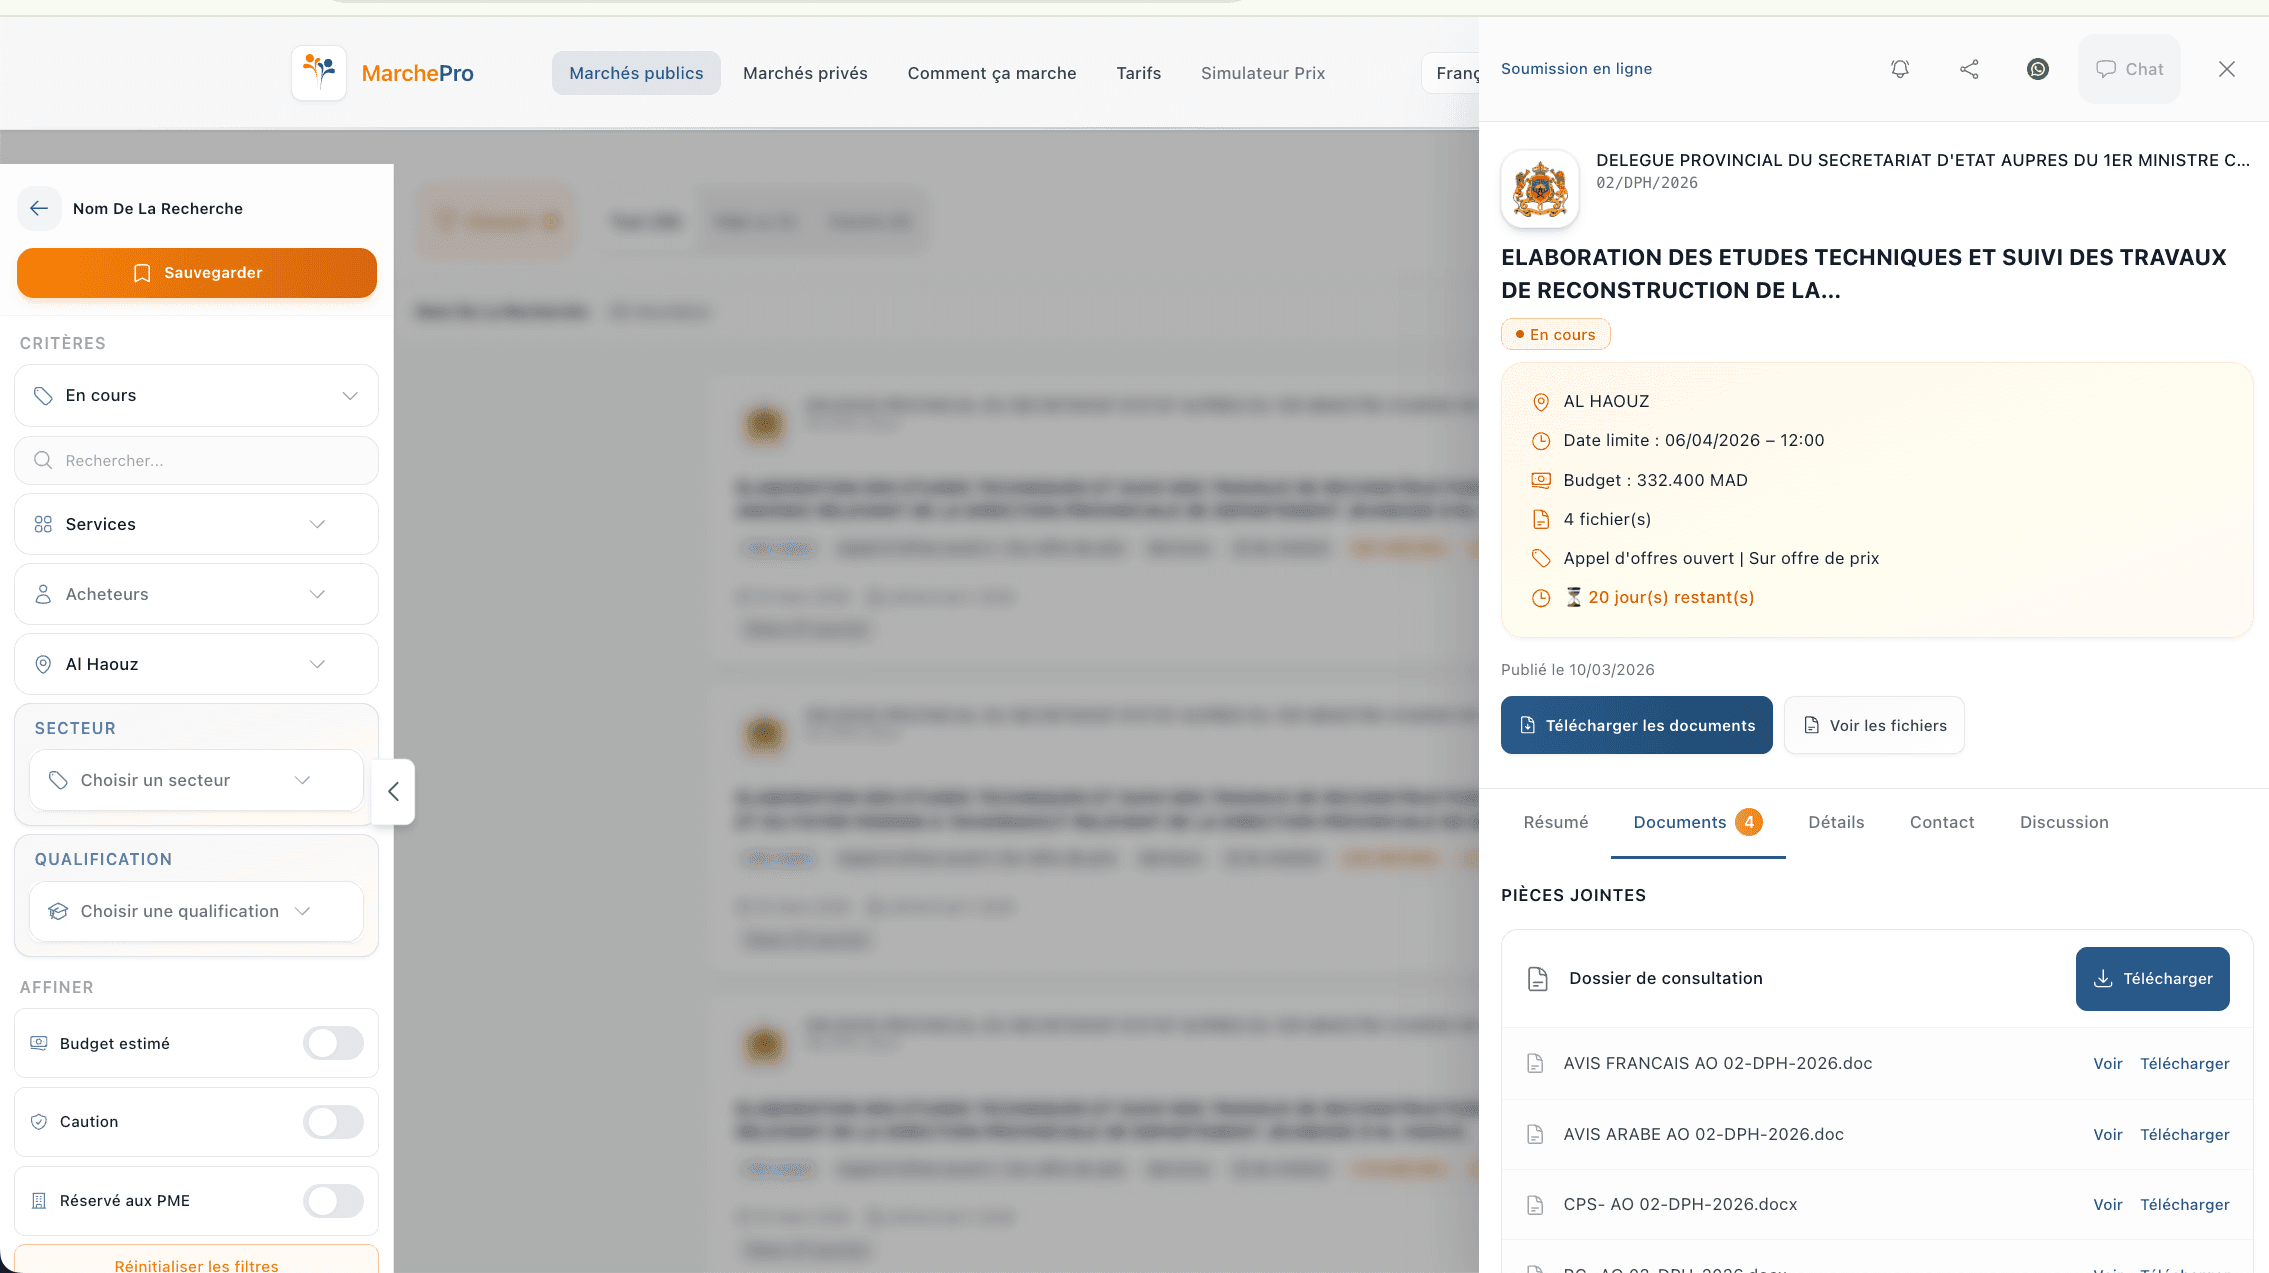Click the share icon in panel header
Image resolution: width=2269 pixels, height=1273 pixels.
pos(1969,69)
